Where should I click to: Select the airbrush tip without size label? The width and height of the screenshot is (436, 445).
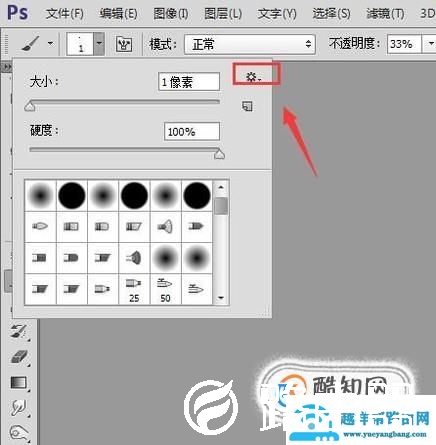coord(196,288)
